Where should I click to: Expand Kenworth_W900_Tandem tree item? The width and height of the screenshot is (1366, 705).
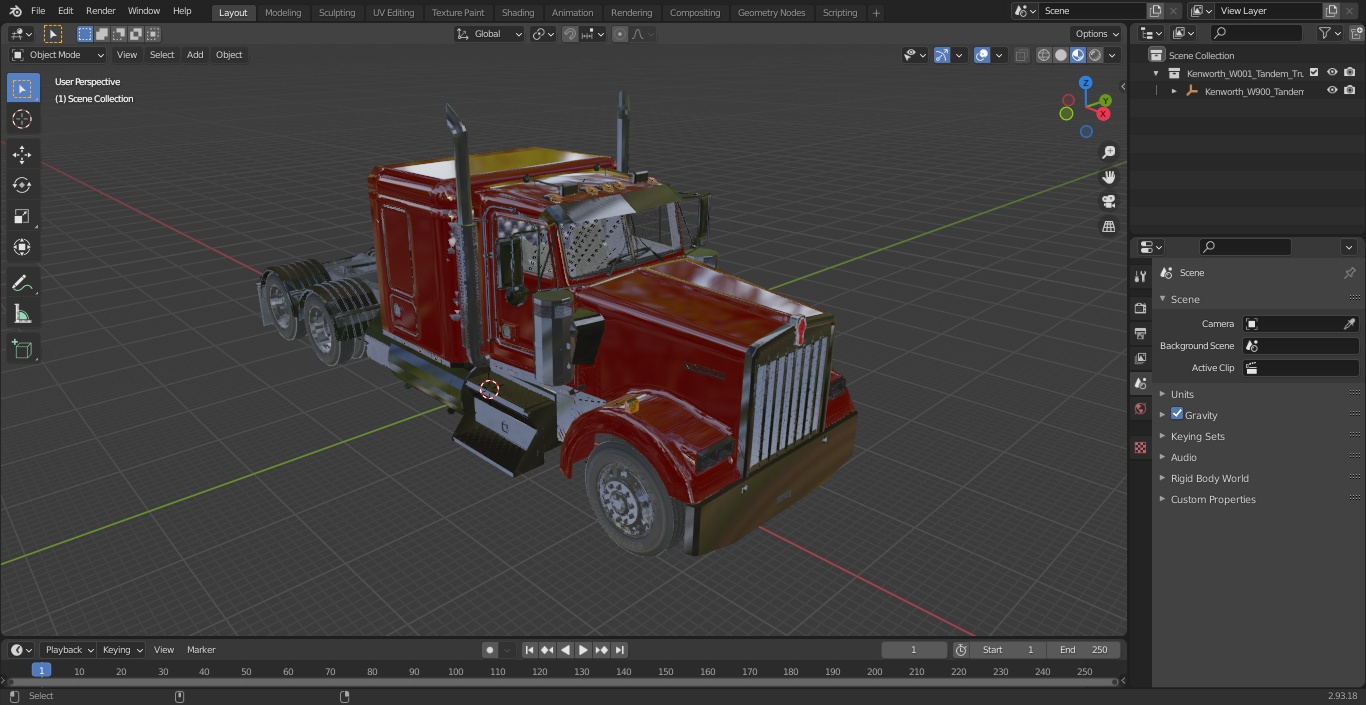click(x=1174, y=91)
